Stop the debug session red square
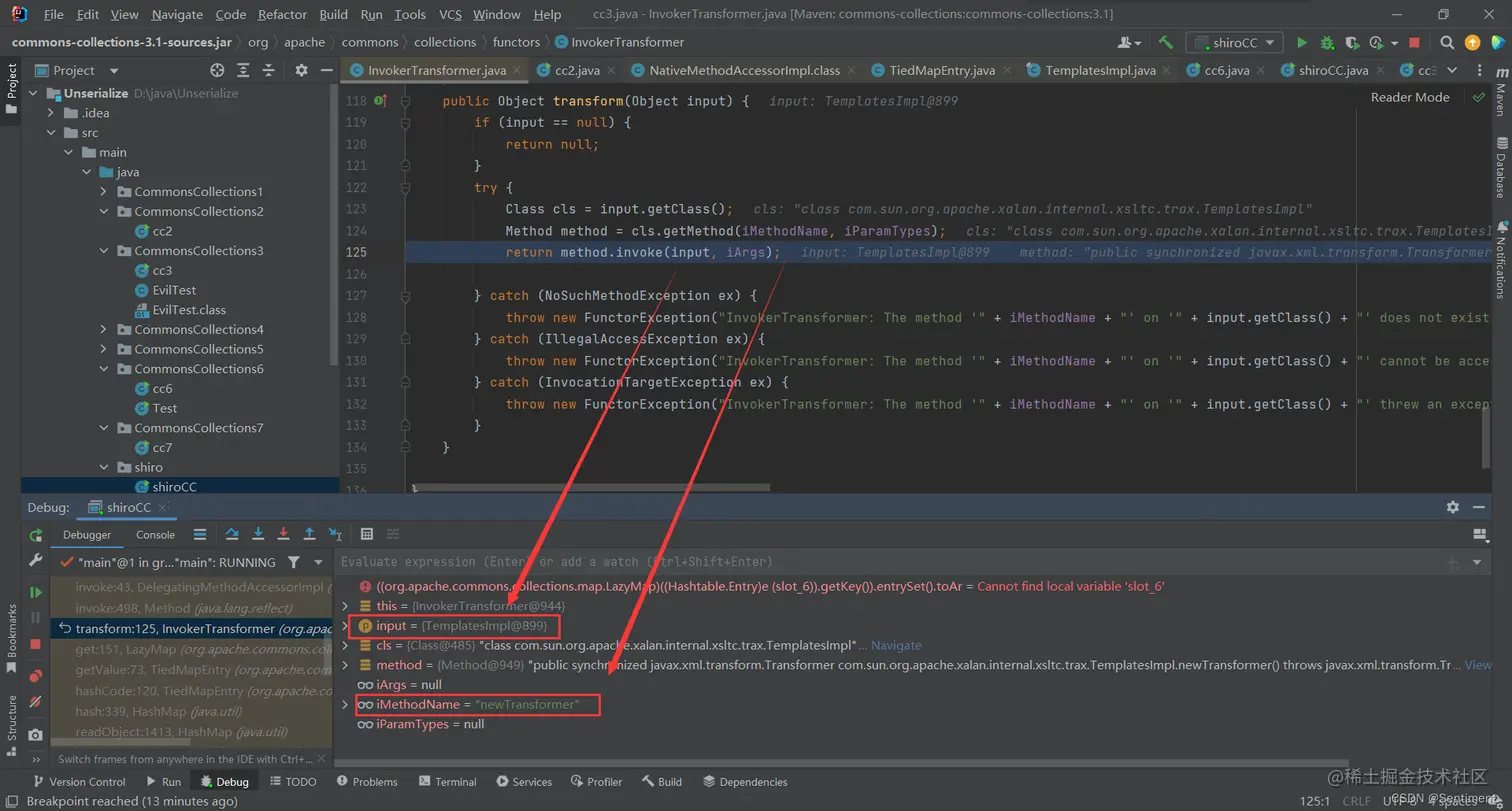The width and height of the screenshot is (1512, 811). [36, 645]
